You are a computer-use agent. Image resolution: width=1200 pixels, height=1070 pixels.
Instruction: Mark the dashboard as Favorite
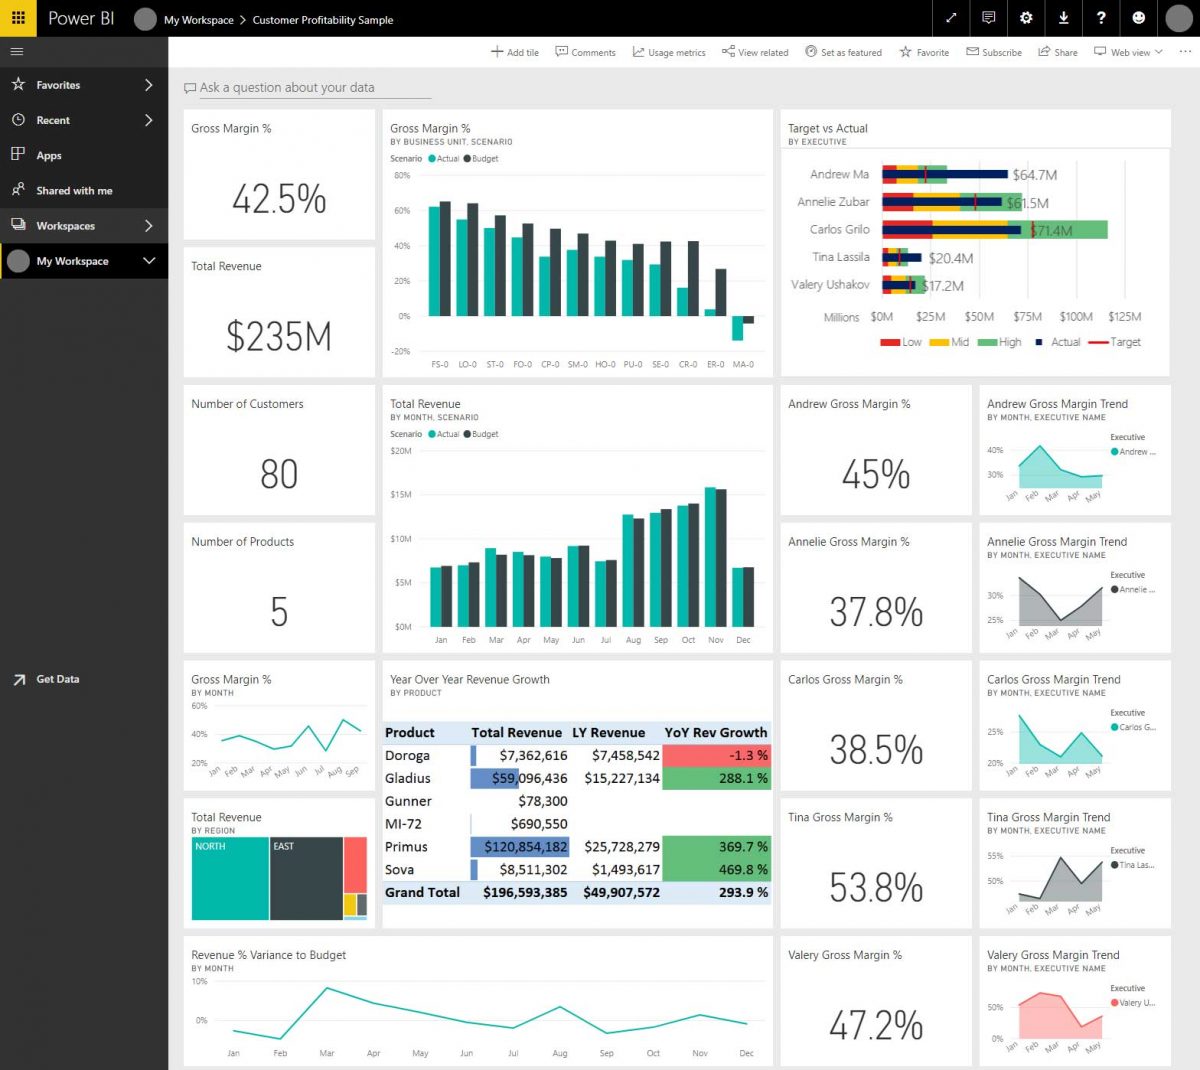(923, 52)
